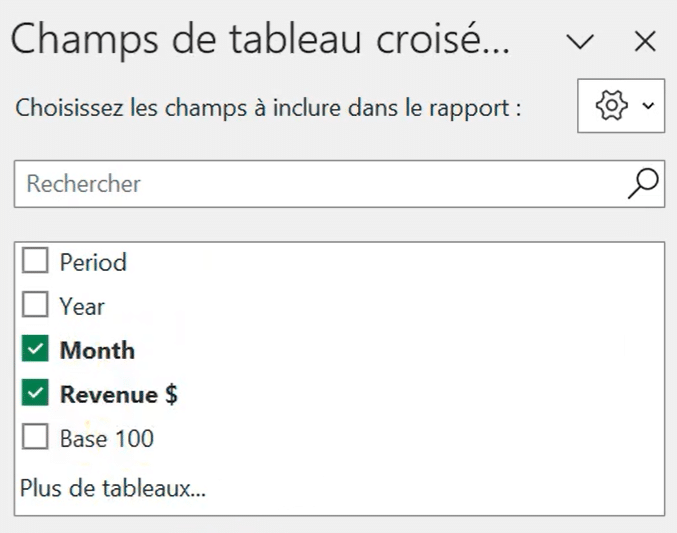
Task: Click the pane title Champs de tableau croisé
Action: [260, 40]
